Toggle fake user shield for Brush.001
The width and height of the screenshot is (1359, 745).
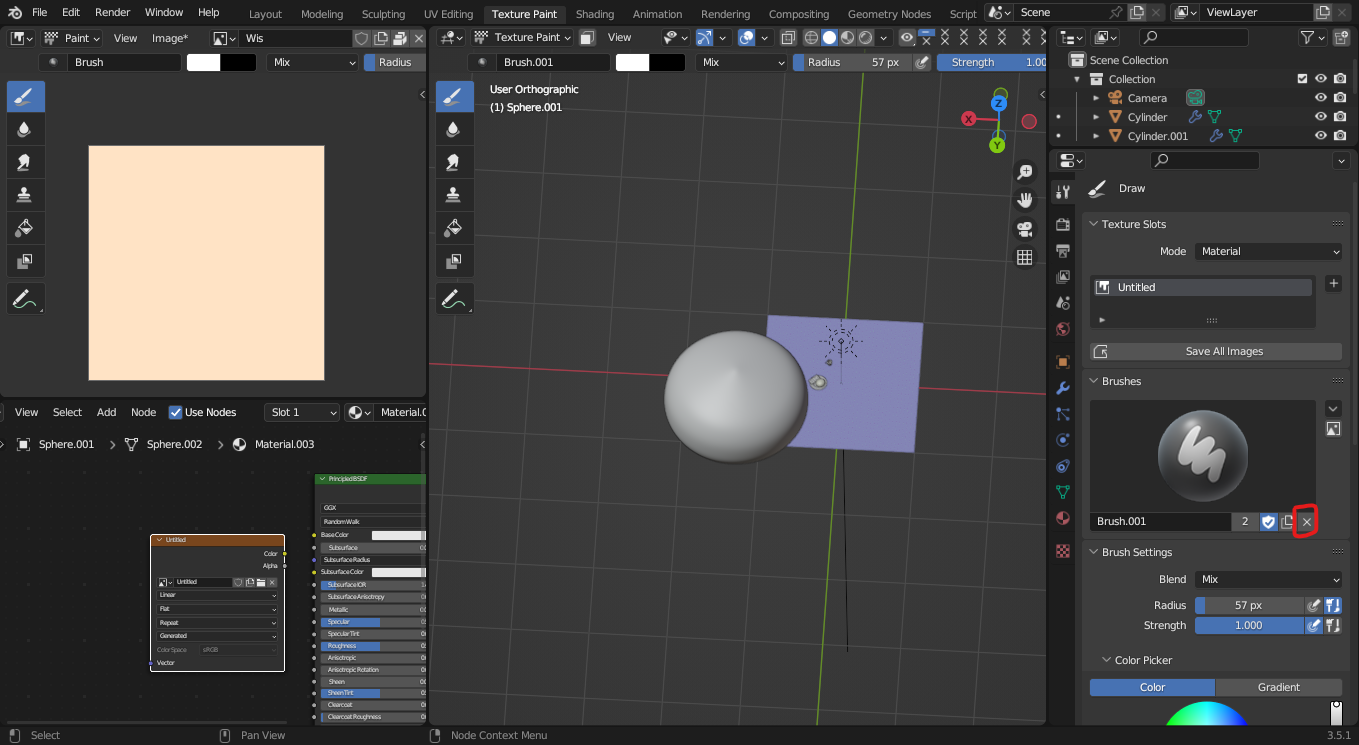pos(1268,522)
